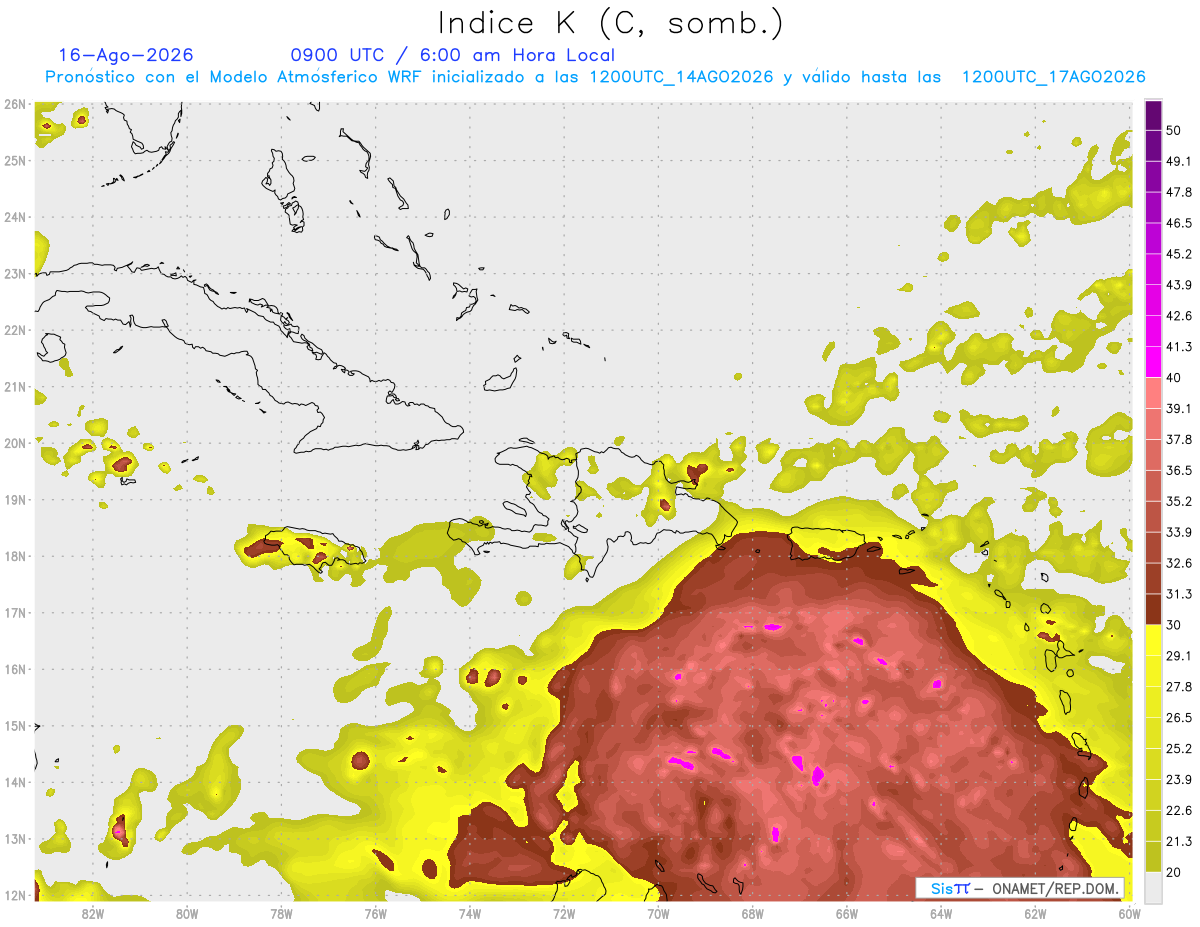Select the '49.1' color scale value
Screen dimensions: 1200x927
coord(1178,162)
